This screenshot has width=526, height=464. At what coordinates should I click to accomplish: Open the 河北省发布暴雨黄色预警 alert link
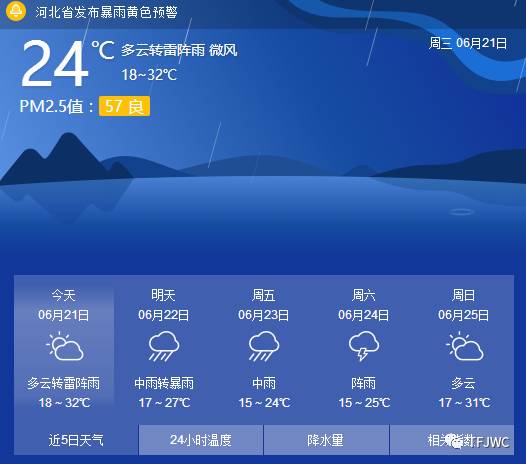click(x=106, y=12)
